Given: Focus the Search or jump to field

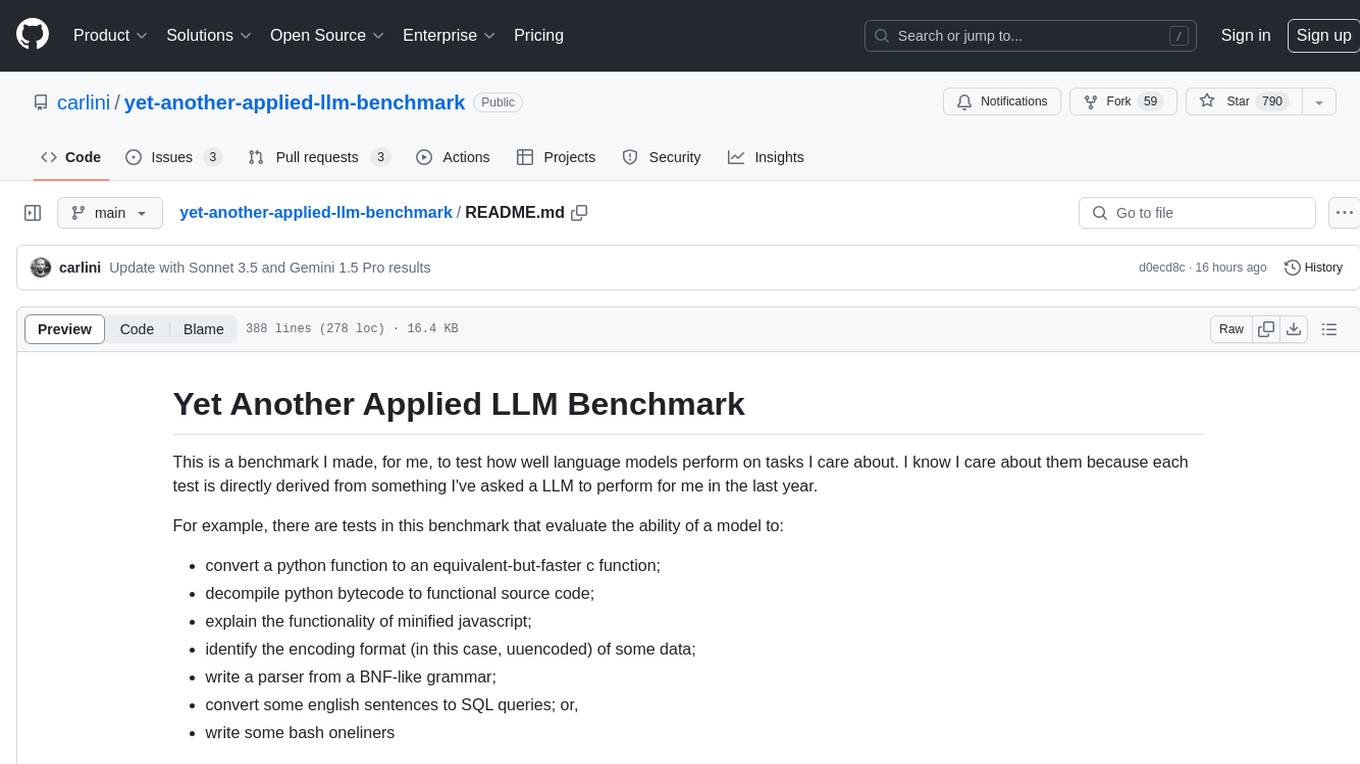Looking at the screenshot, I should [x=1032, y=35].
